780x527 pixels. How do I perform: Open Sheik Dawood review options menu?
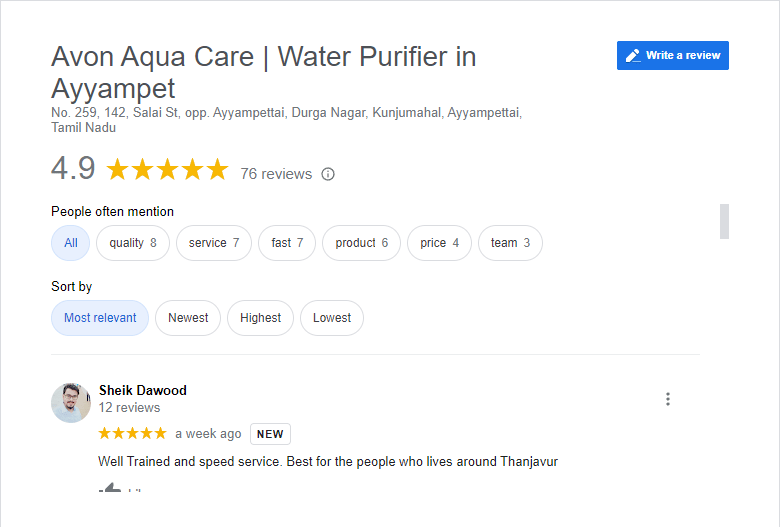(x=668, y=399)
